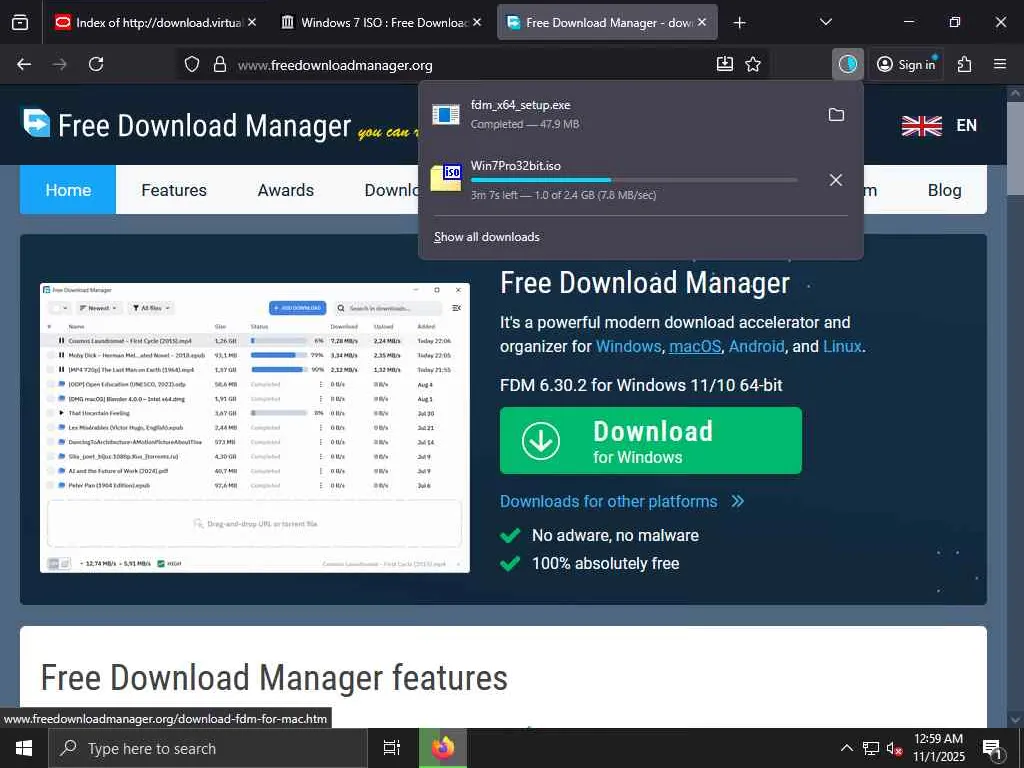Click Show all downloads
Image resolution: width=1024 pixels, height=768 pixels.
point(487,237)
